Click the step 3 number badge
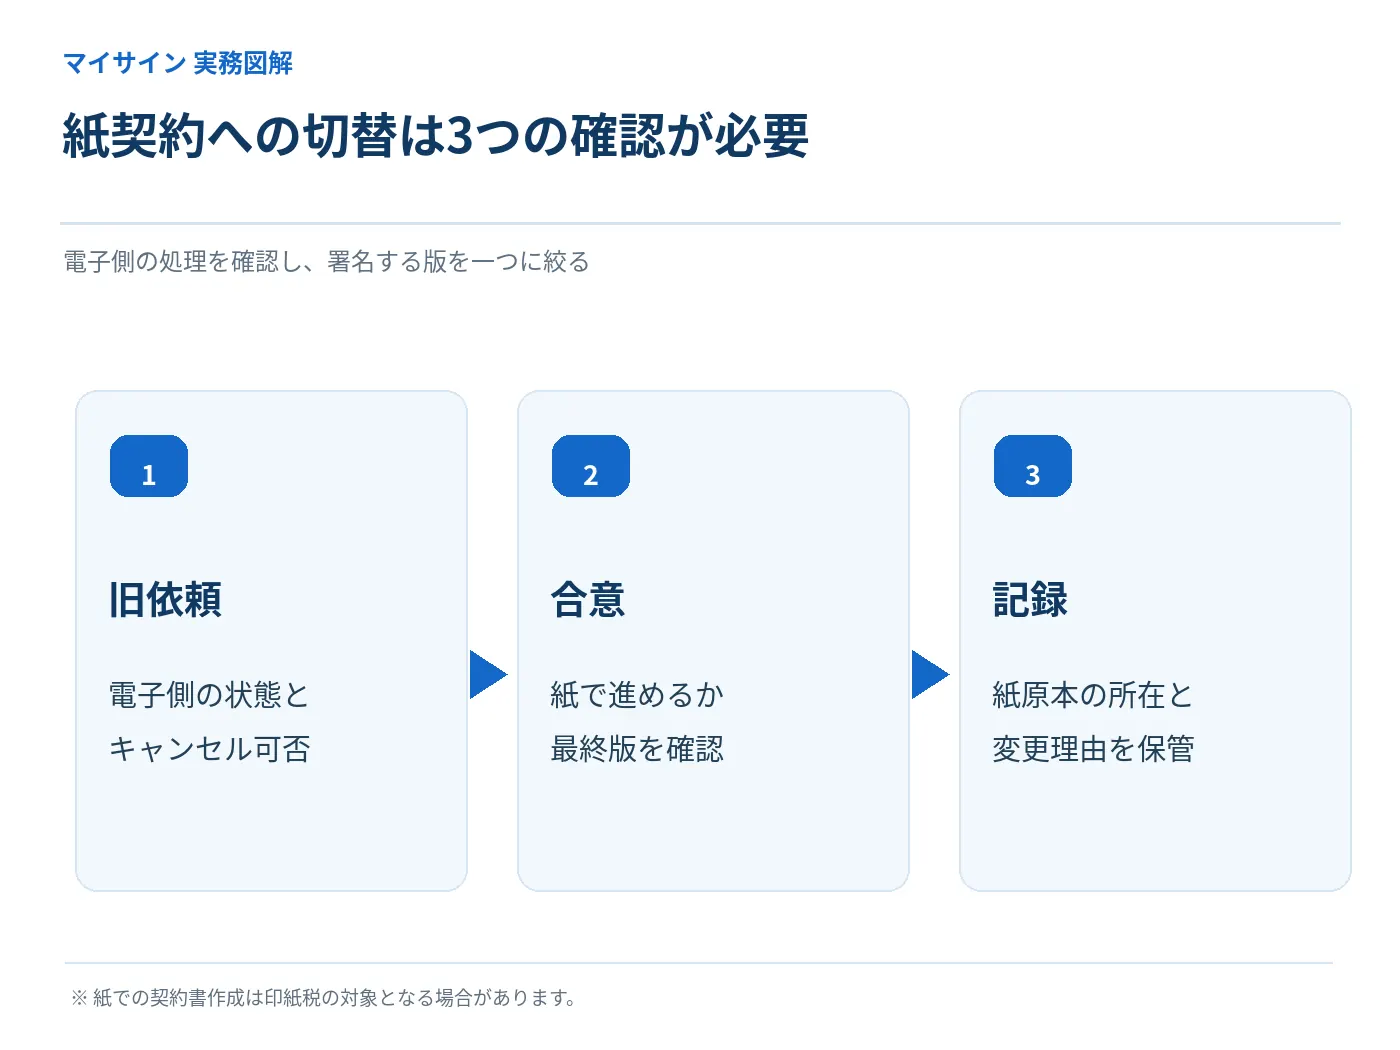Image resolution: width=1400 pixels, height=1050 pixels. [1033, 466]
